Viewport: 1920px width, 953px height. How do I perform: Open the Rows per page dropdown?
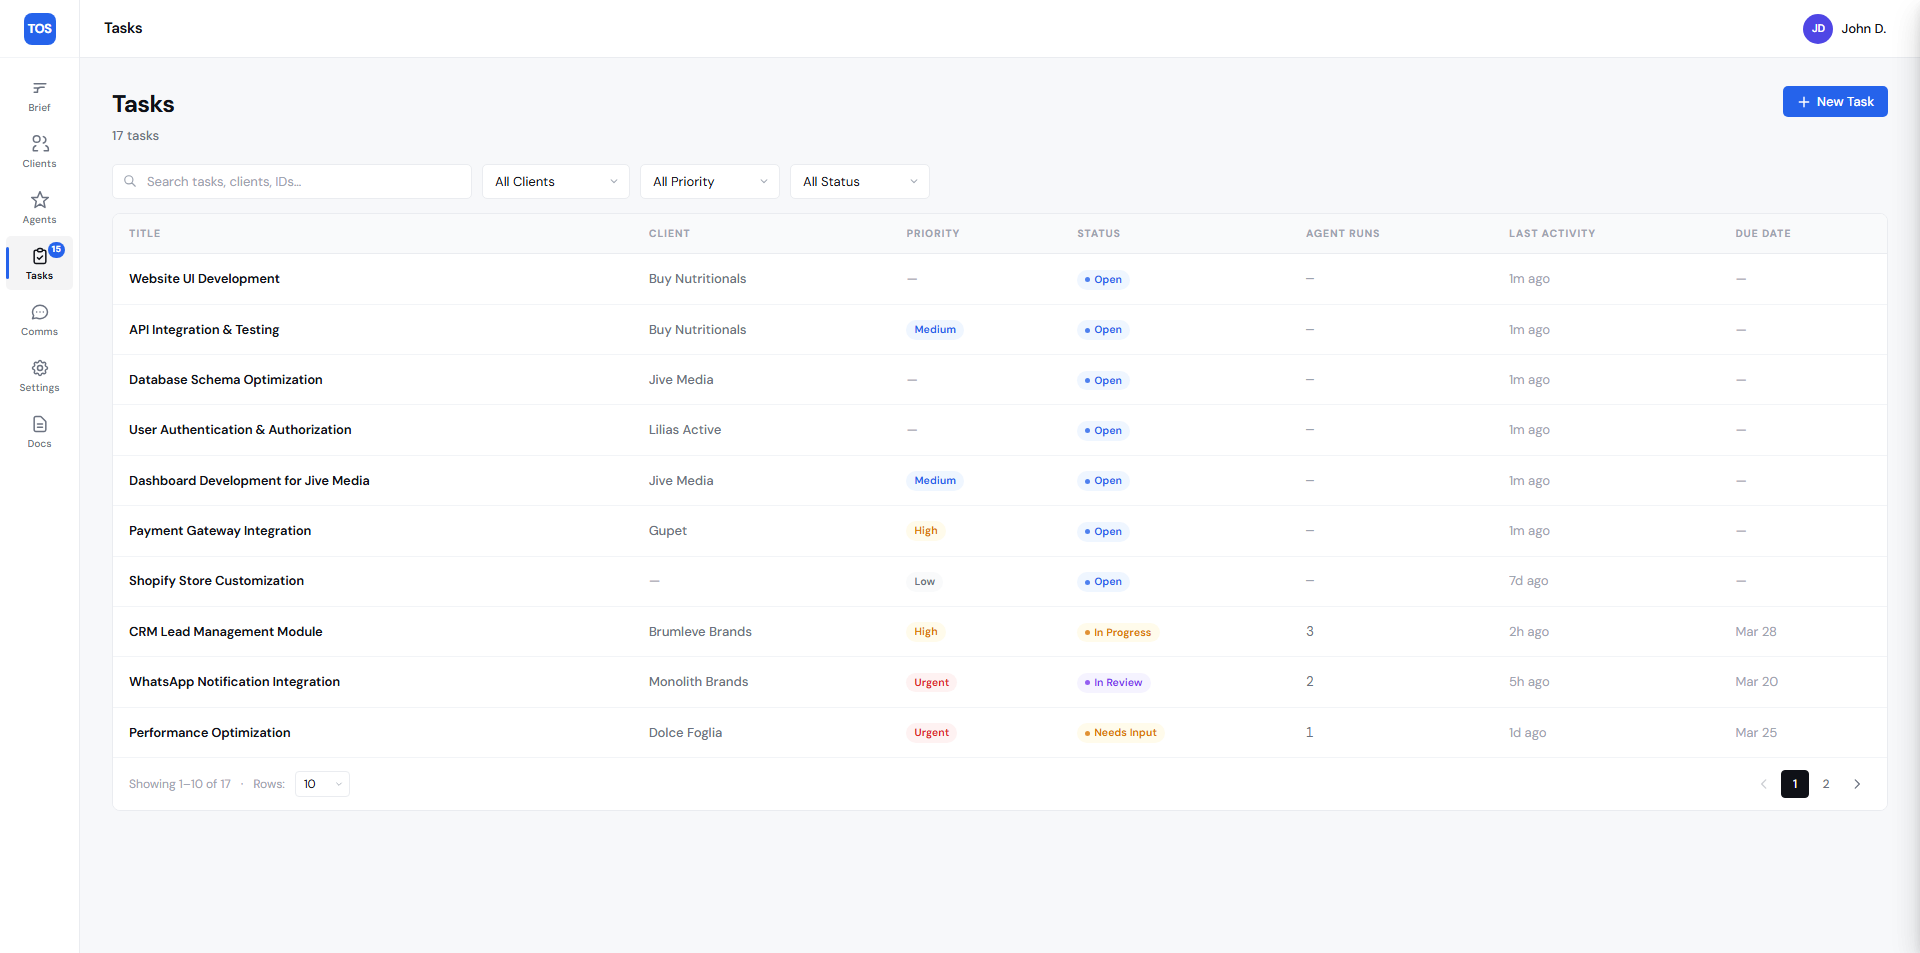pyautogui.click(x=322, y=784)
